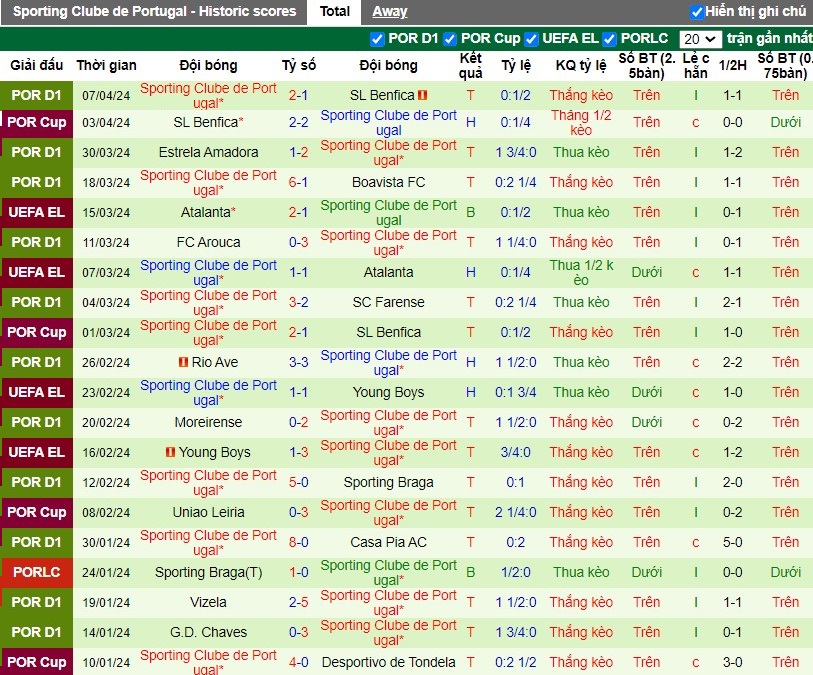
Task: Click 'Thua 1/2 kèo' result on 07/03/24
Action: [581, 273]
